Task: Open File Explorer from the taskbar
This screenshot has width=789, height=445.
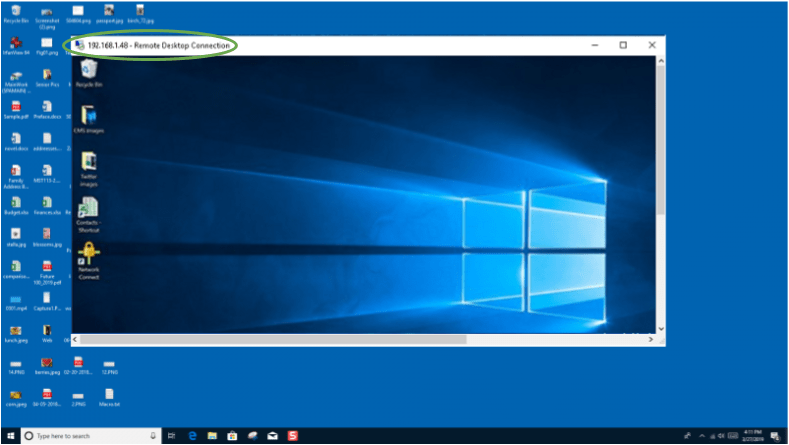Action: tap(212, 436)
